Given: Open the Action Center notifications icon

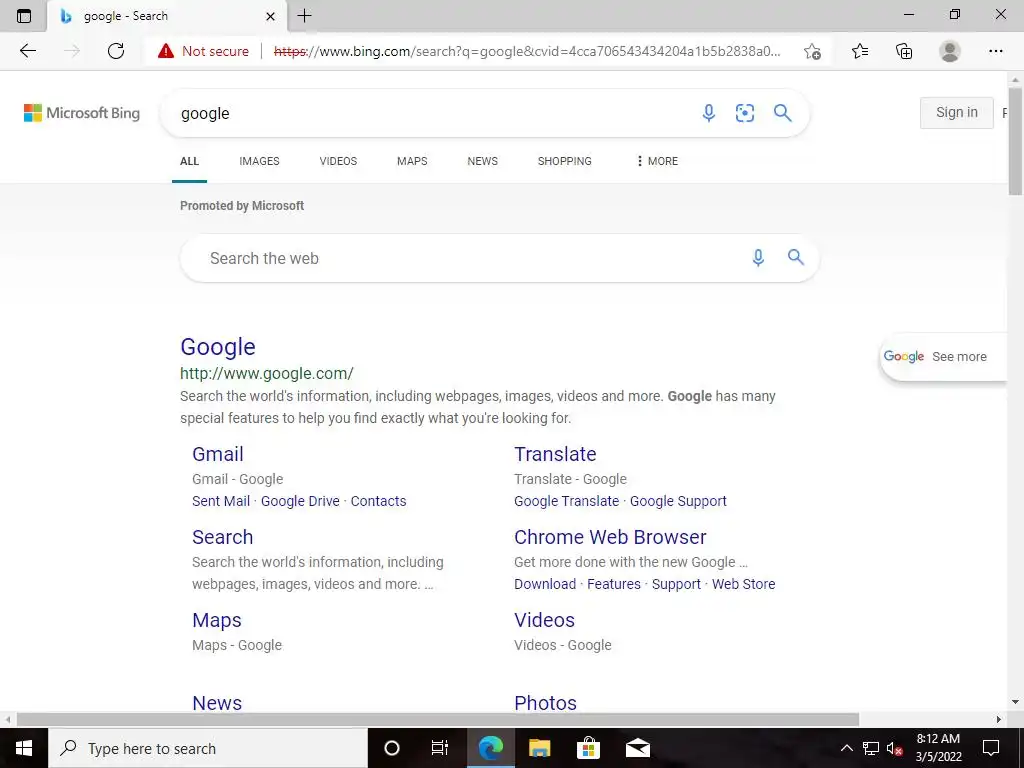Looking at the screenshot, I should (991, 748).
